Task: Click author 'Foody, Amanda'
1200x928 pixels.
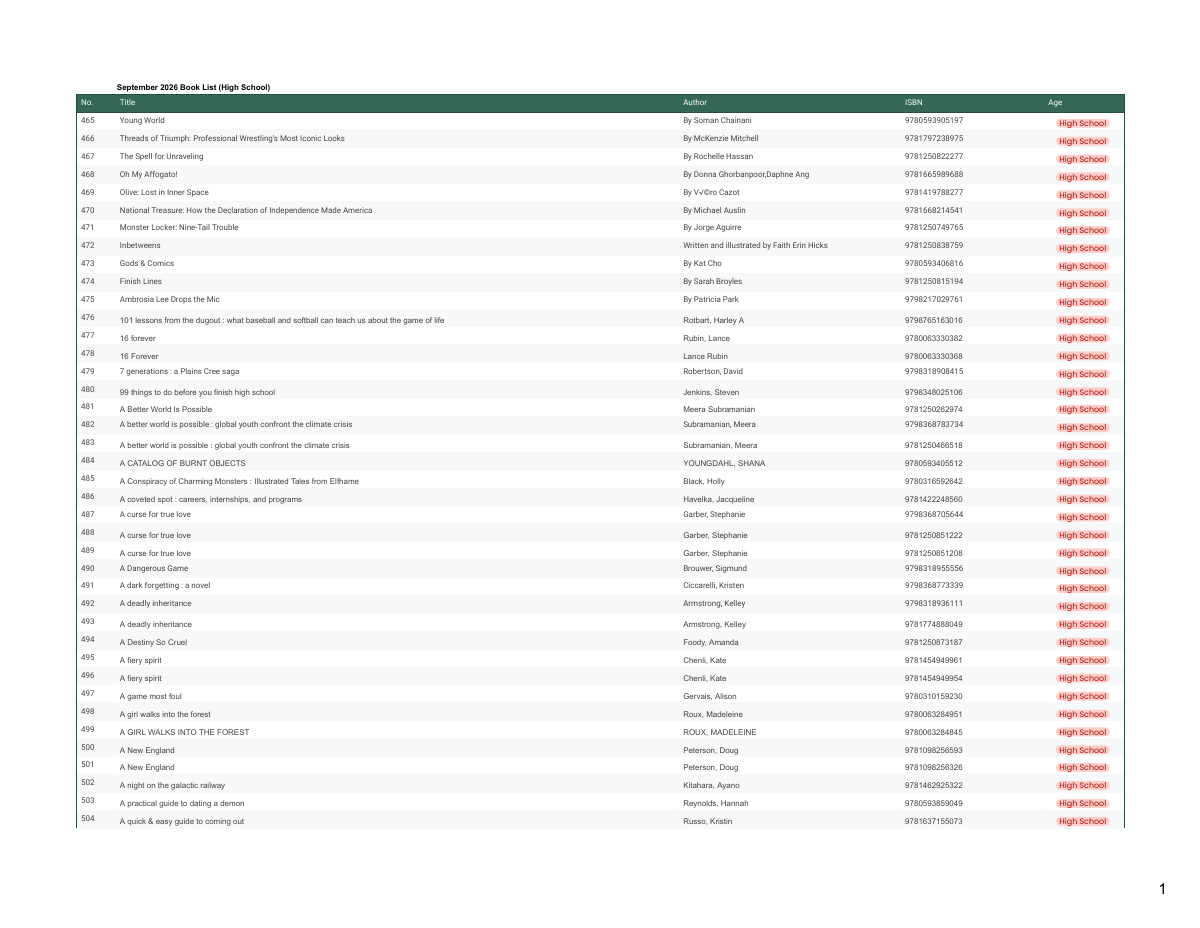Action: point(711,642)
